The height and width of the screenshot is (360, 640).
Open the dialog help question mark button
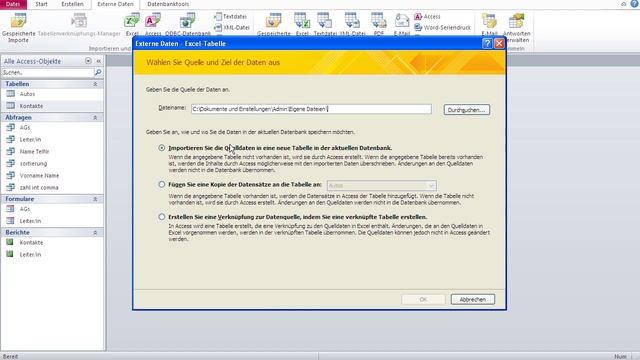pos(487,43)
